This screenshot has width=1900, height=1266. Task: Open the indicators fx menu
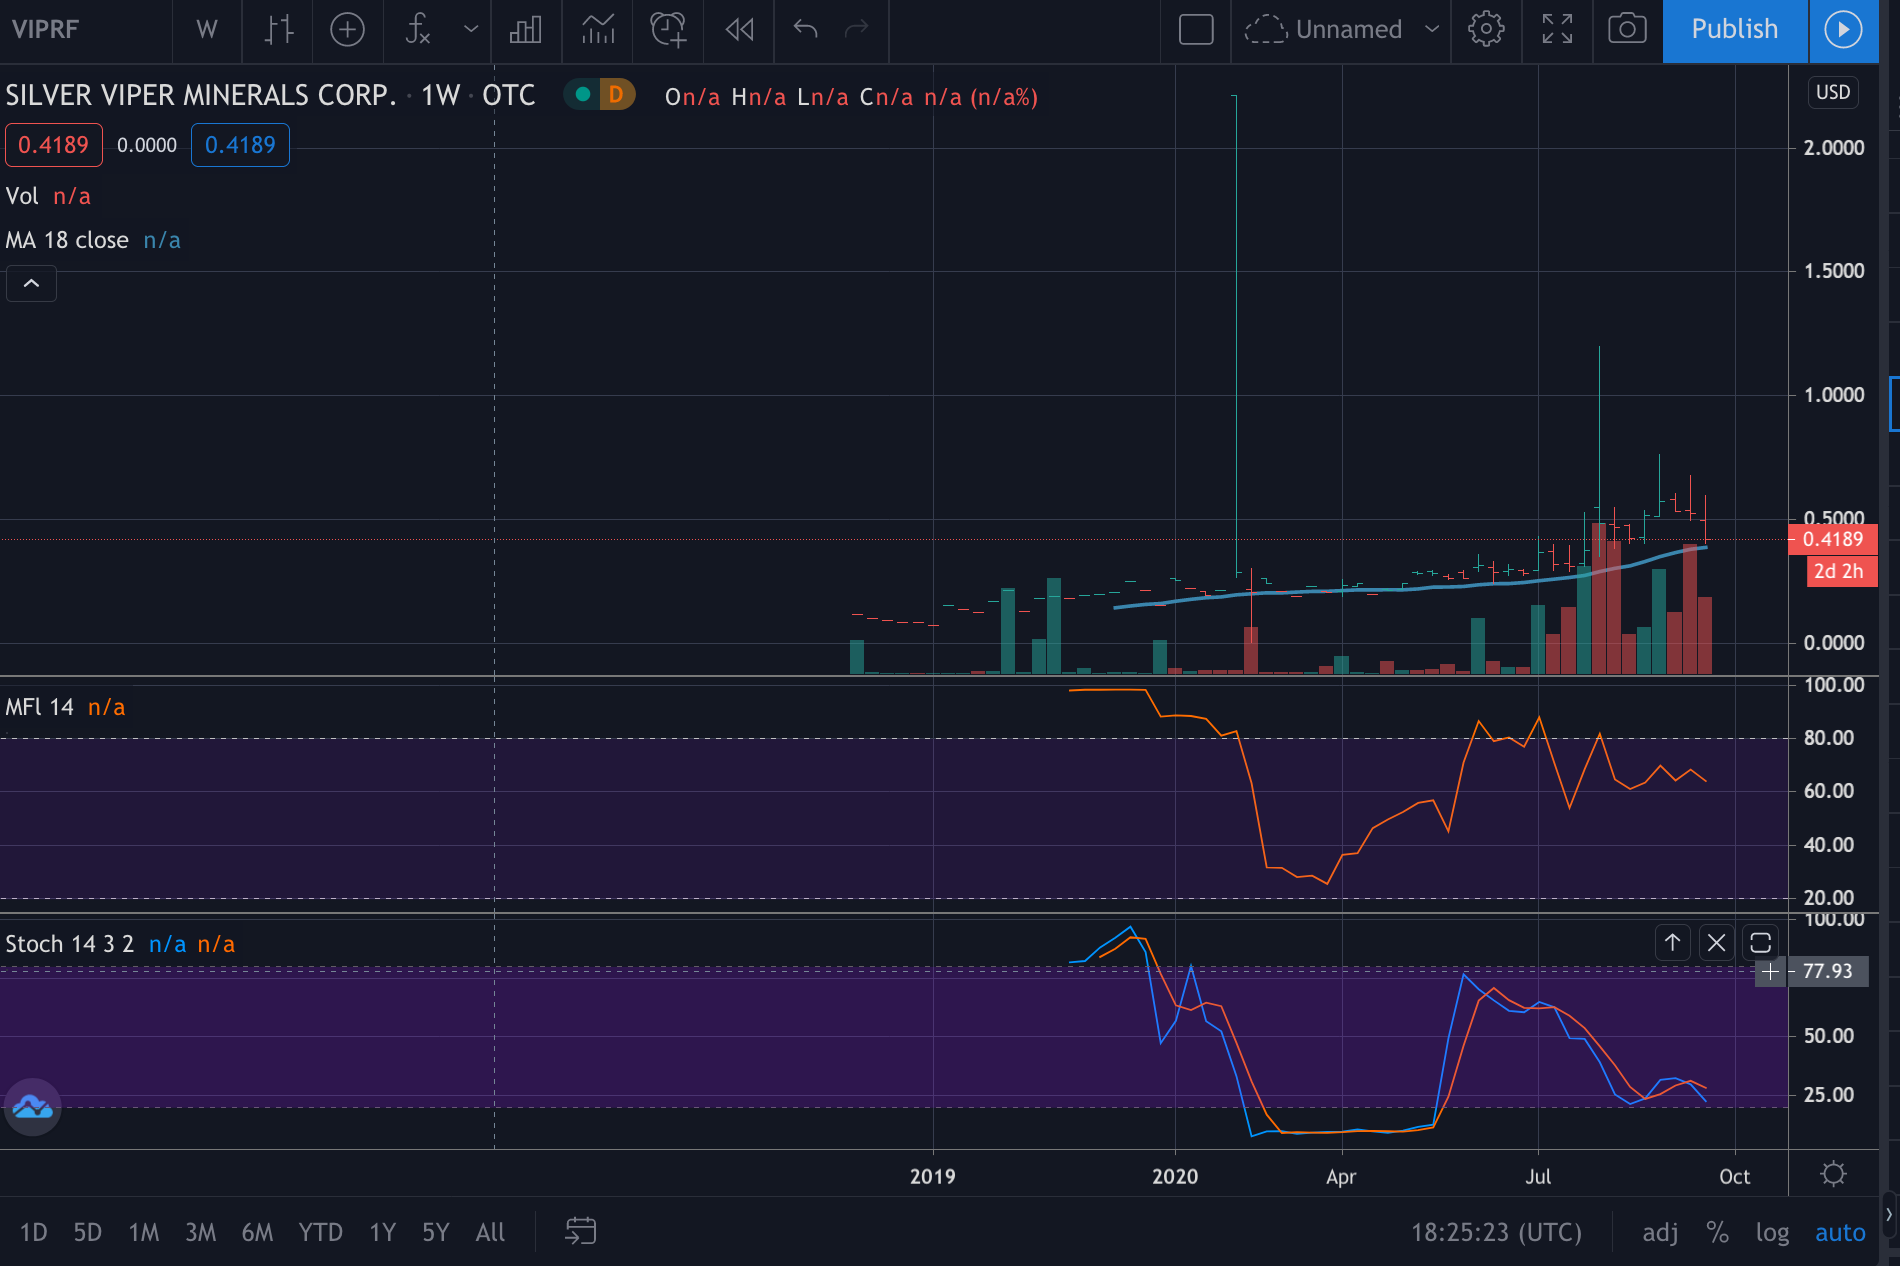(418, 30)
